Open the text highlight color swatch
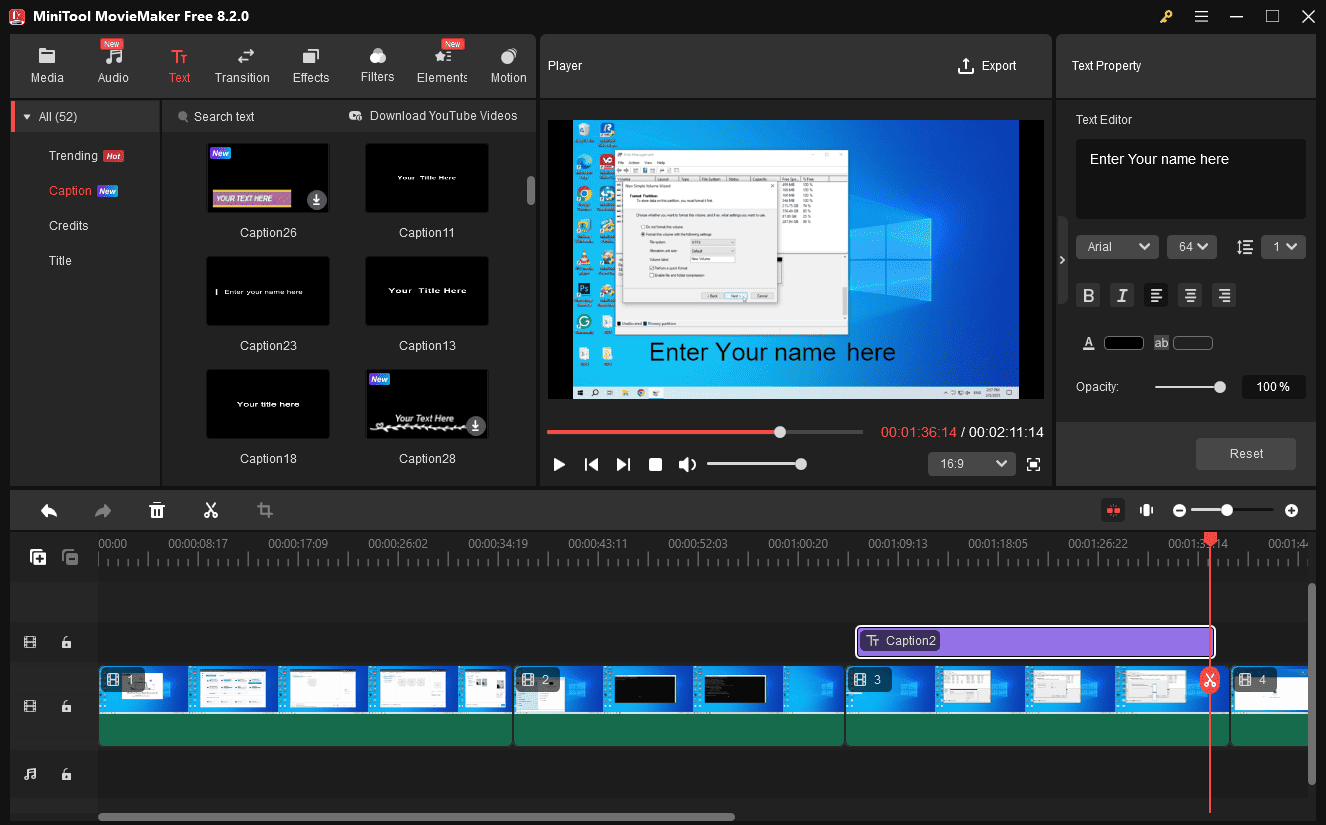1326x825 pixels. (x=1193, y=343)
